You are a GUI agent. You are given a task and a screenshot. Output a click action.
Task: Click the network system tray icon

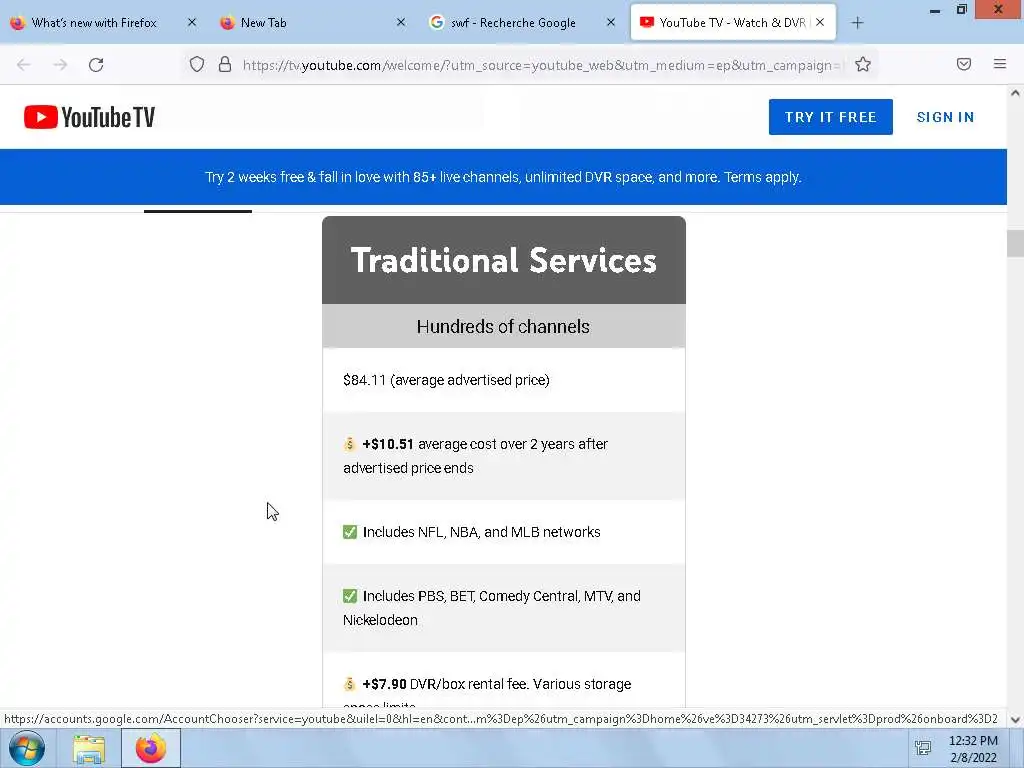pos(923,748)
